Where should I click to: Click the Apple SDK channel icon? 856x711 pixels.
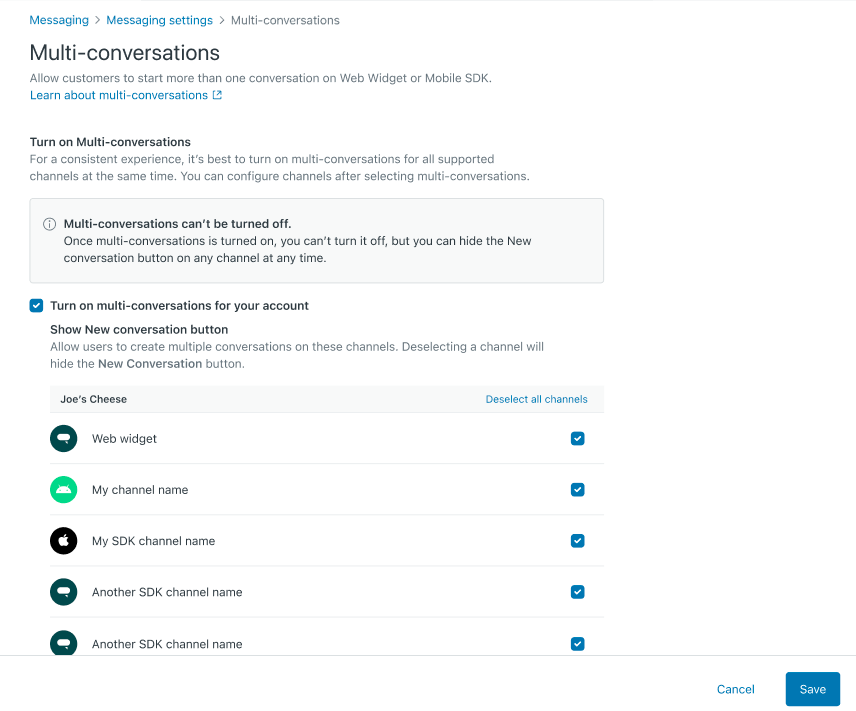63,541
